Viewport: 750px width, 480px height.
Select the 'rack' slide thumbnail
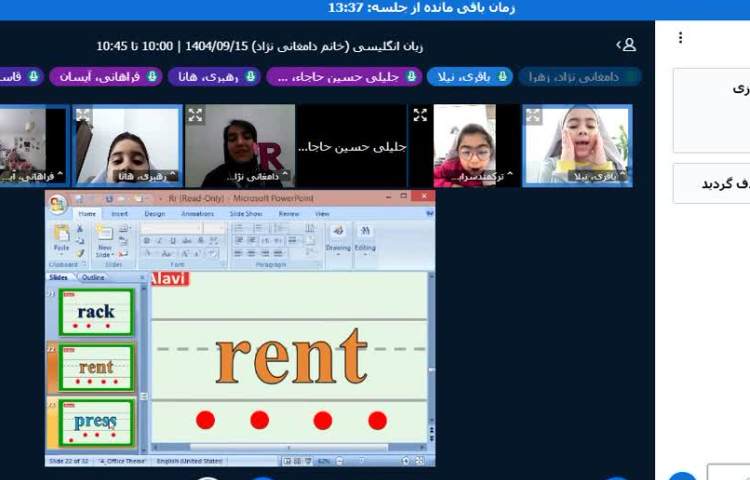pos(96,312)
